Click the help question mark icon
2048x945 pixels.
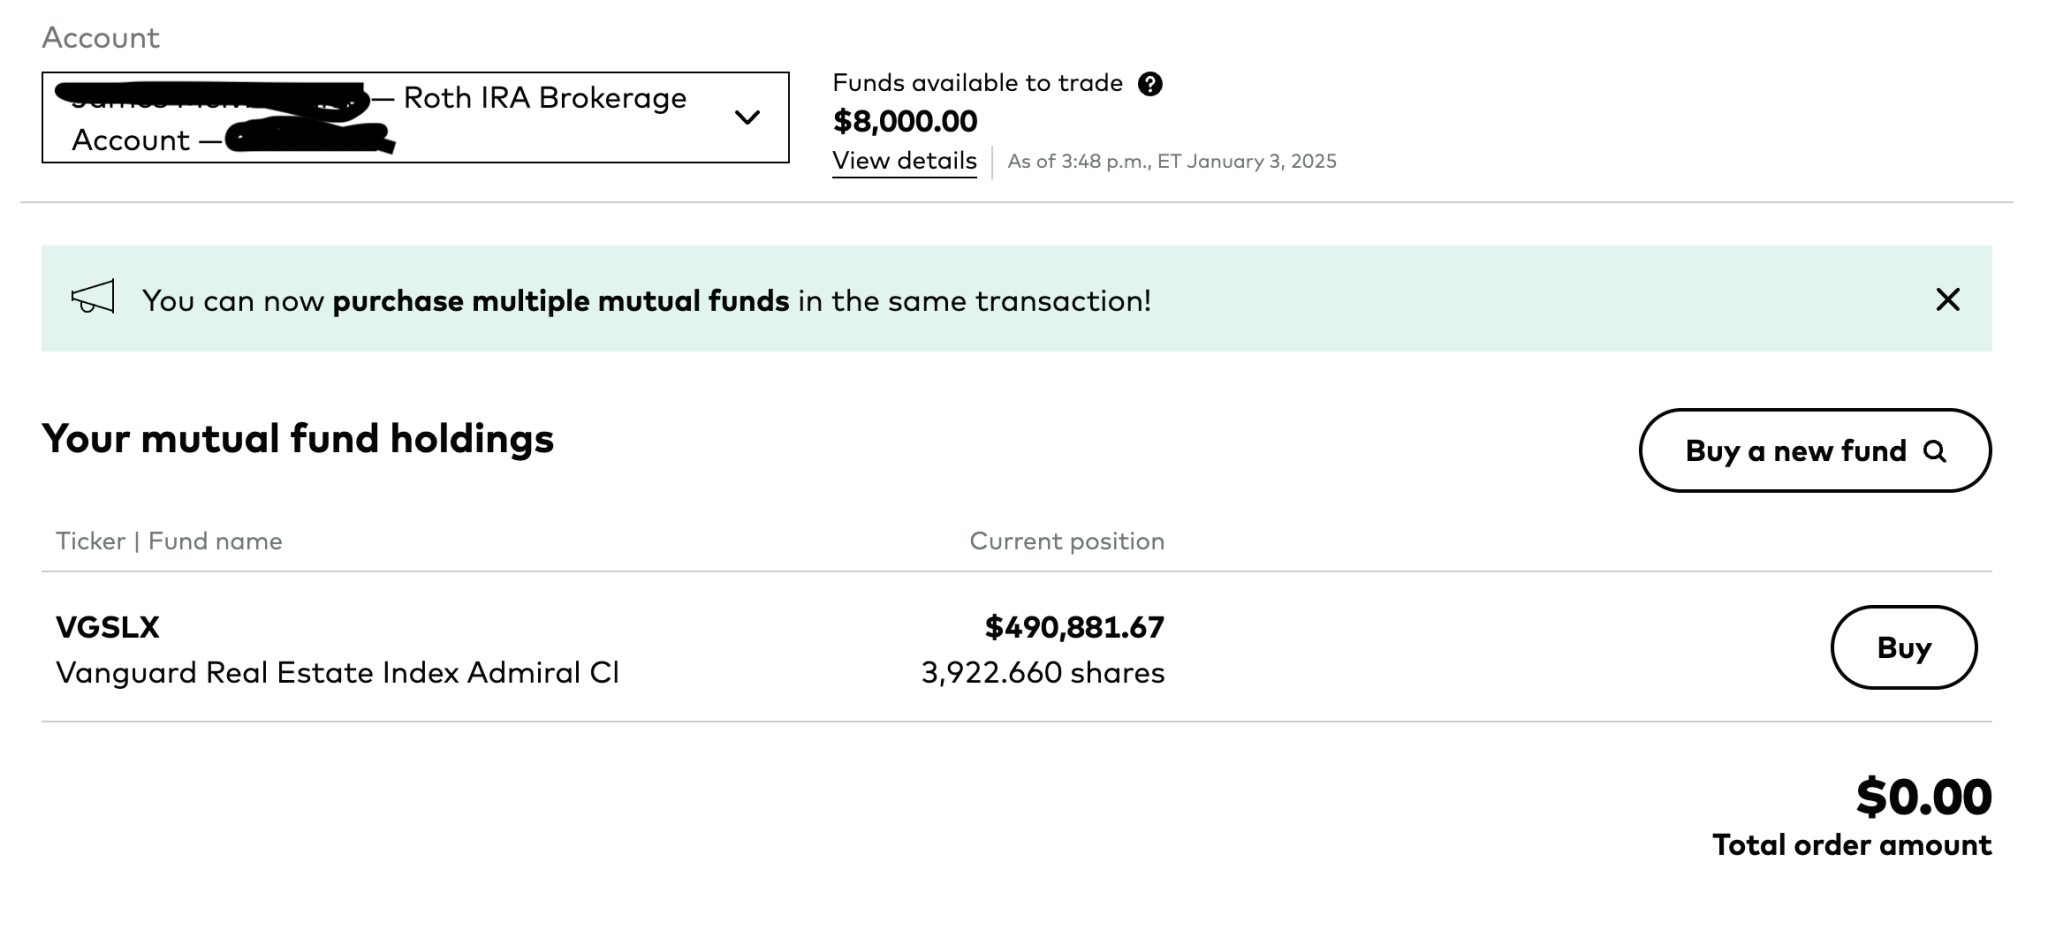(x=1150, y=84)
